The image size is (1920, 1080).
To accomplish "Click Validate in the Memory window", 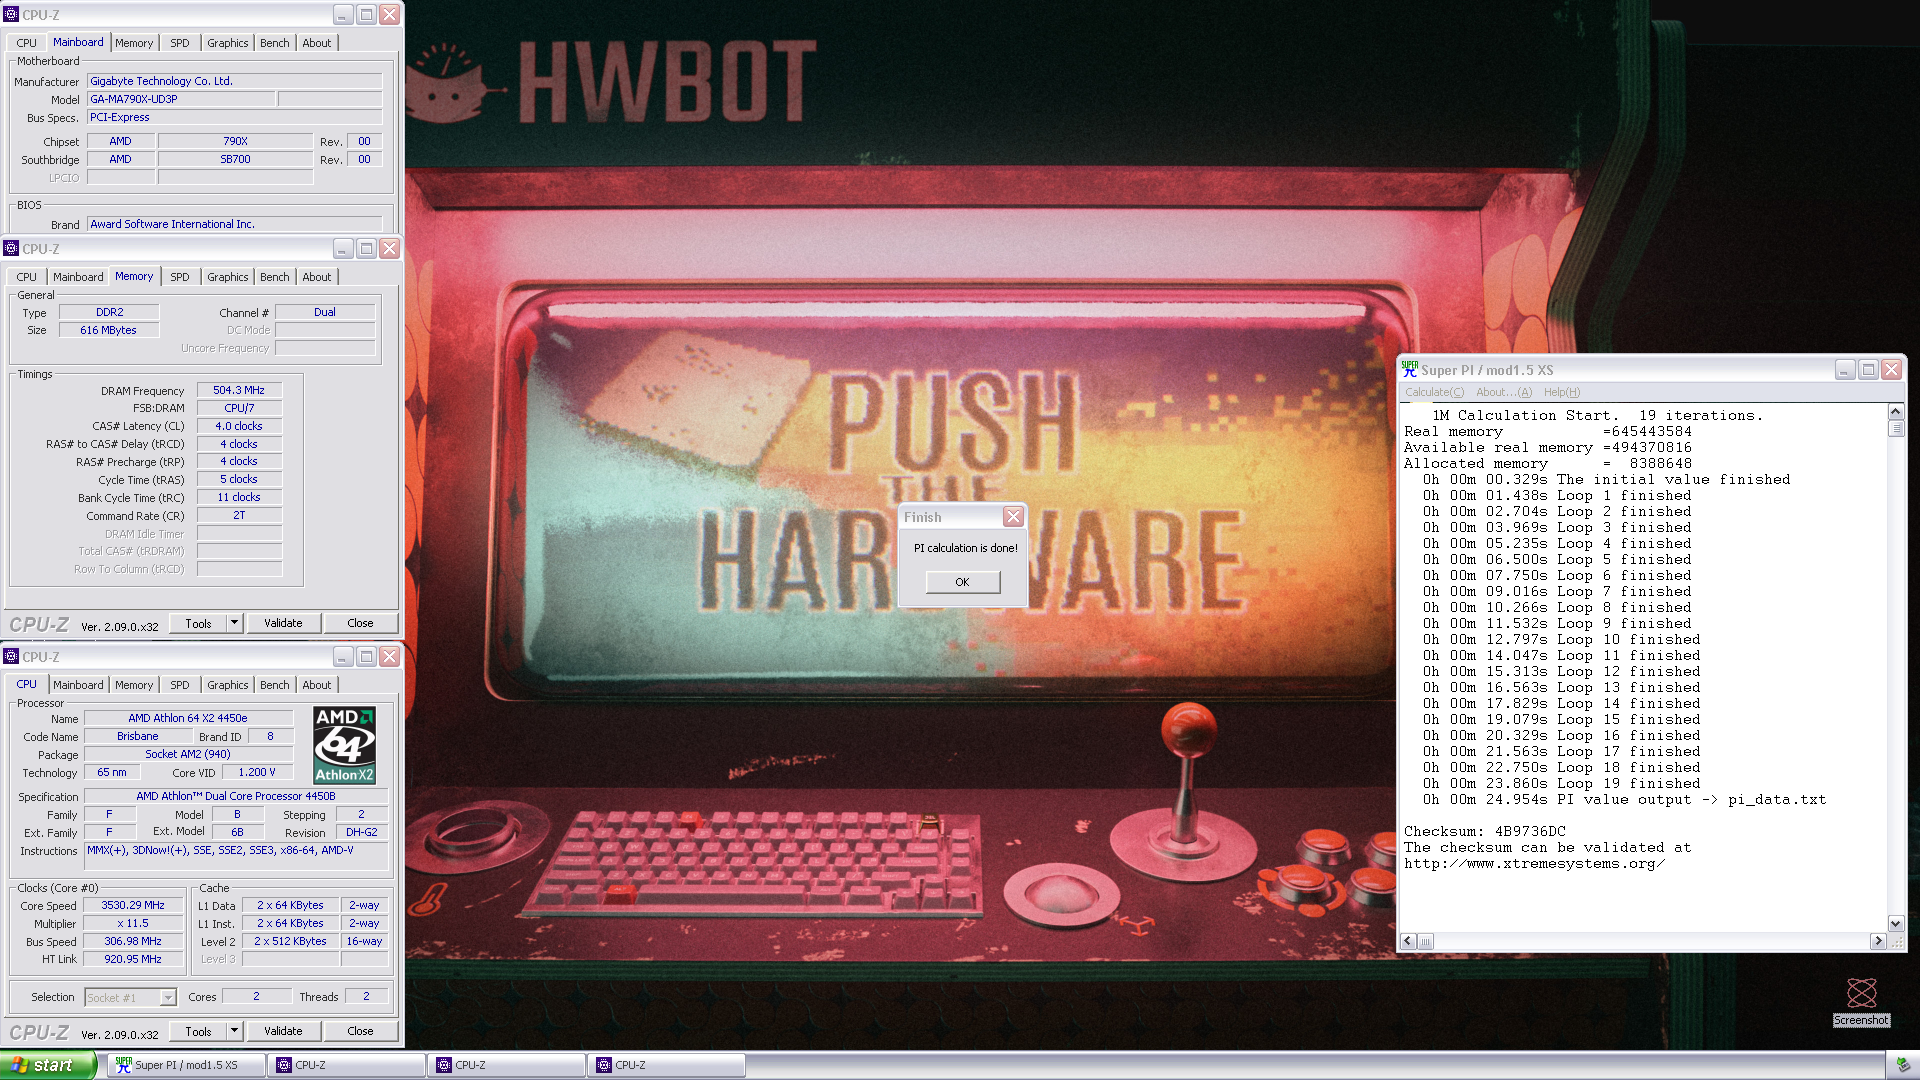I will [283, 623].
